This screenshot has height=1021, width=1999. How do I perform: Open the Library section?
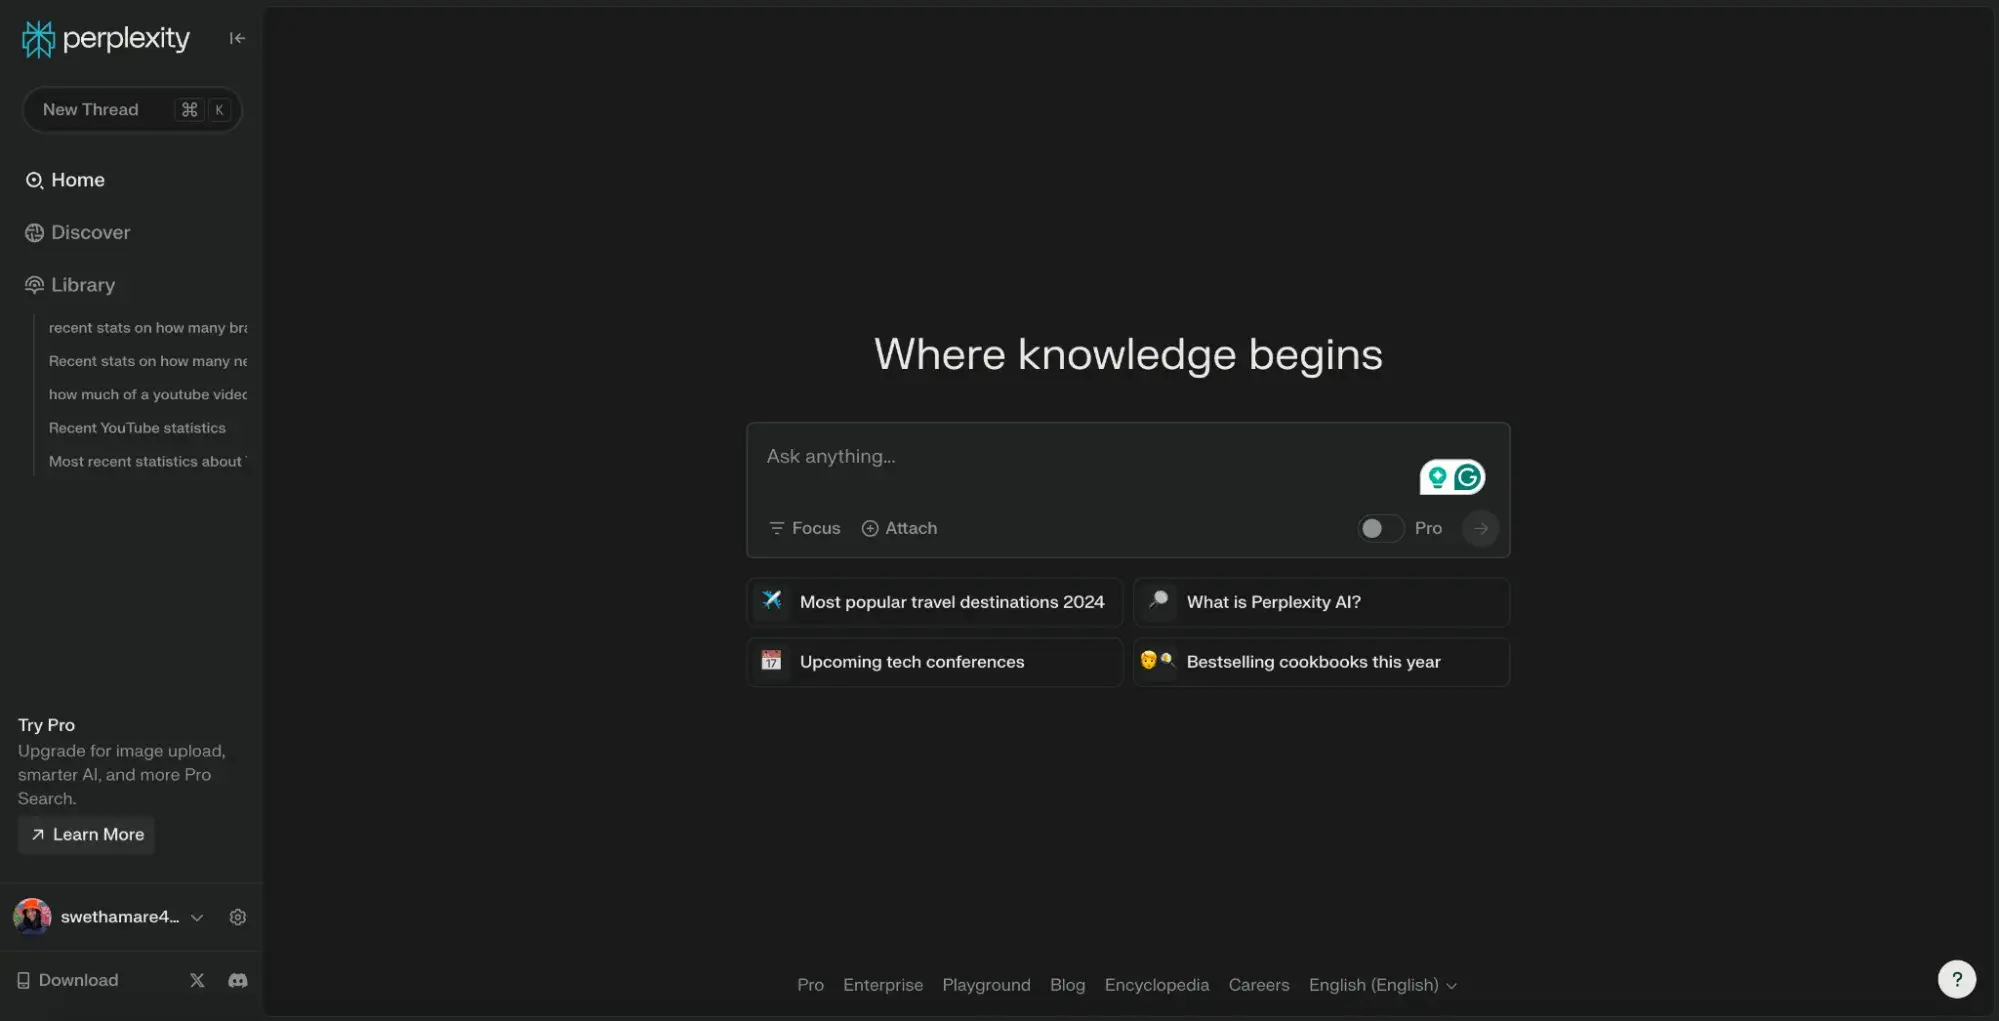pyautogui.click(x=82, y=285)
